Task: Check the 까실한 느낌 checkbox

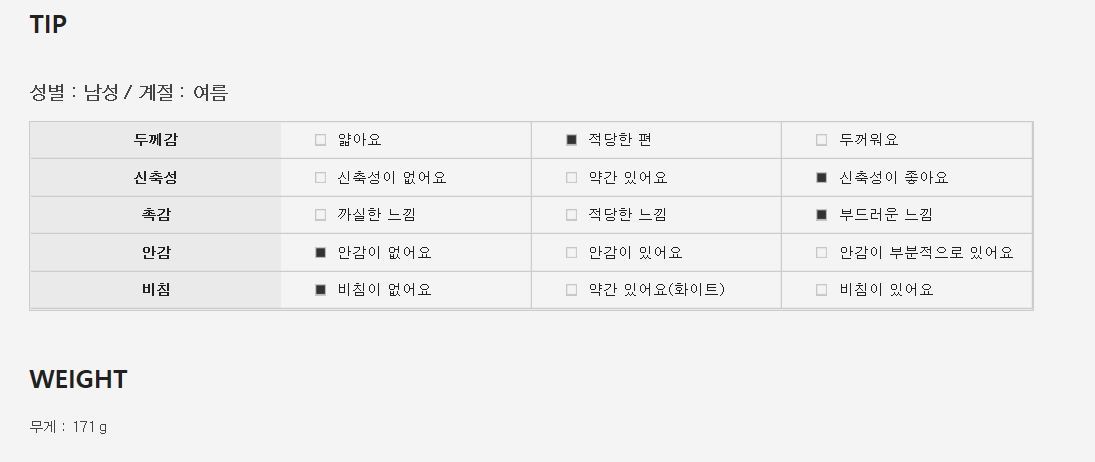Action: pos(321,215)
